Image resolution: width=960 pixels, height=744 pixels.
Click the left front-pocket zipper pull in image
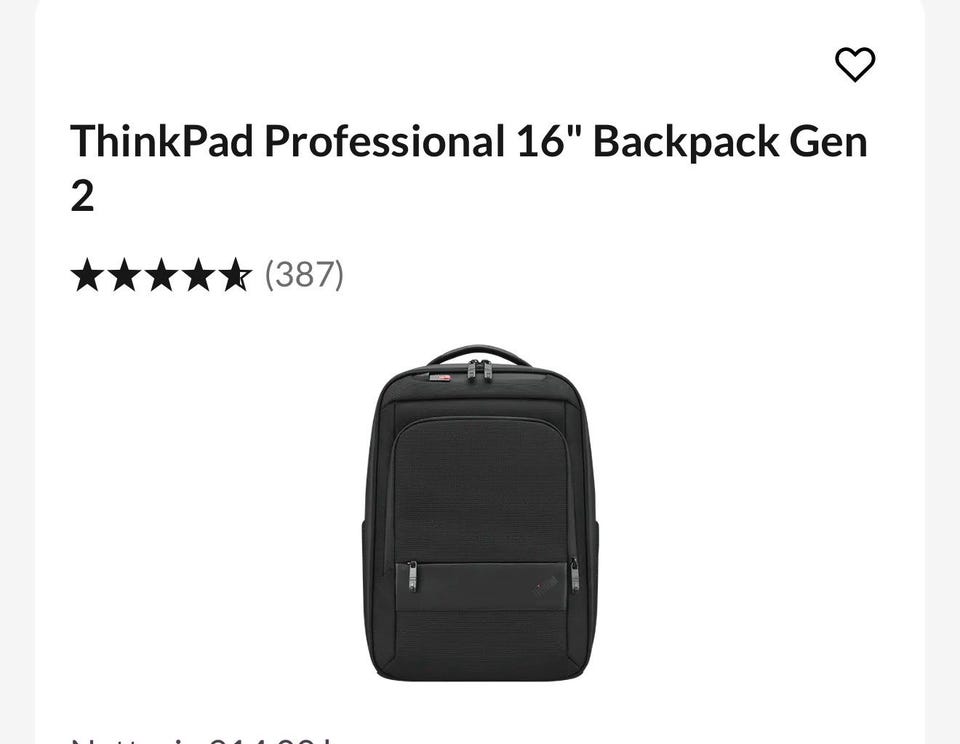tap(412, 576)
